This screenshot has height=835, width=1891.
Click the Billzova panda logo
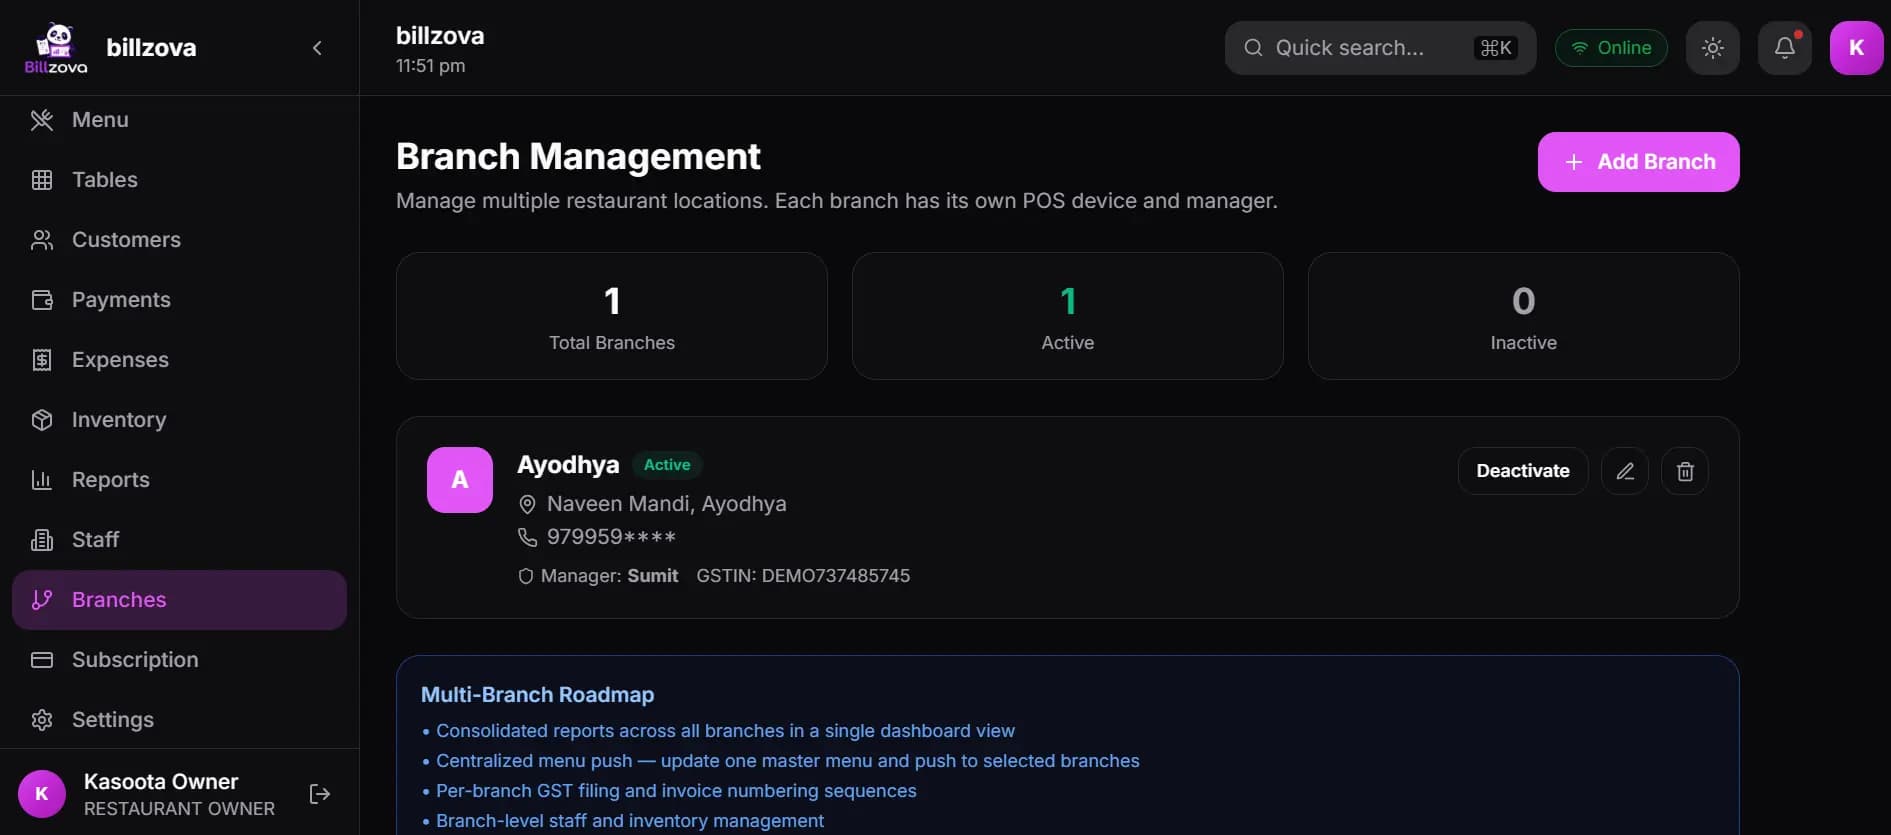[56, 48]
